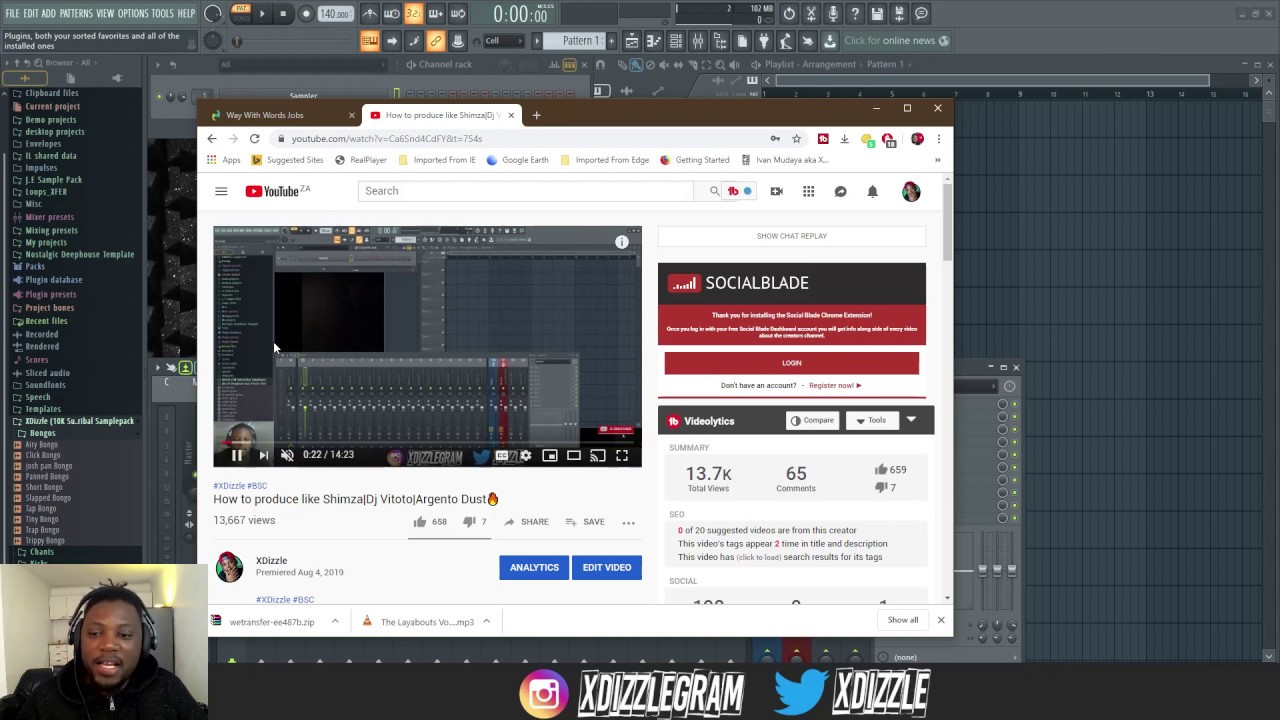This screenshot has height=720, width=1280.
Task: Click the YouTube miniplayer icon
Action: 550,456
